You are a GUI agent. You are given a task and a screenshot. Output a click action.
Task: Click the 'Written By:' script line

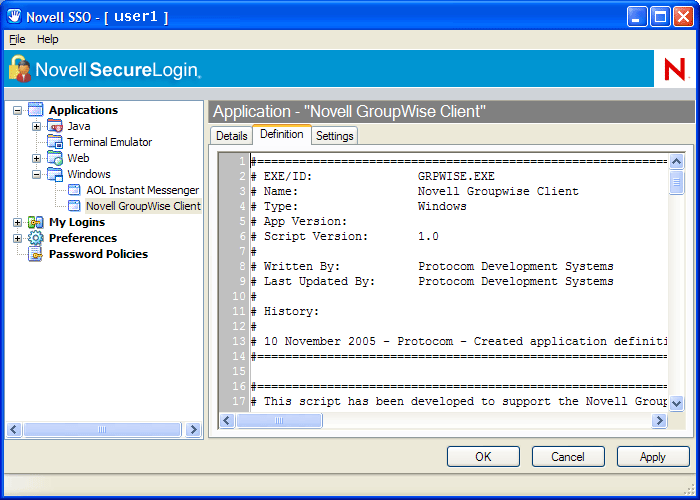[432, 267]
